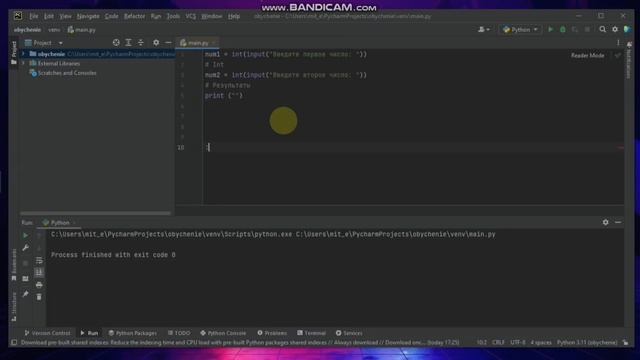Rerun the program from the Run panel
This screenshot has width=640, height=360.
pyautogui.click(x=25, y=236)
